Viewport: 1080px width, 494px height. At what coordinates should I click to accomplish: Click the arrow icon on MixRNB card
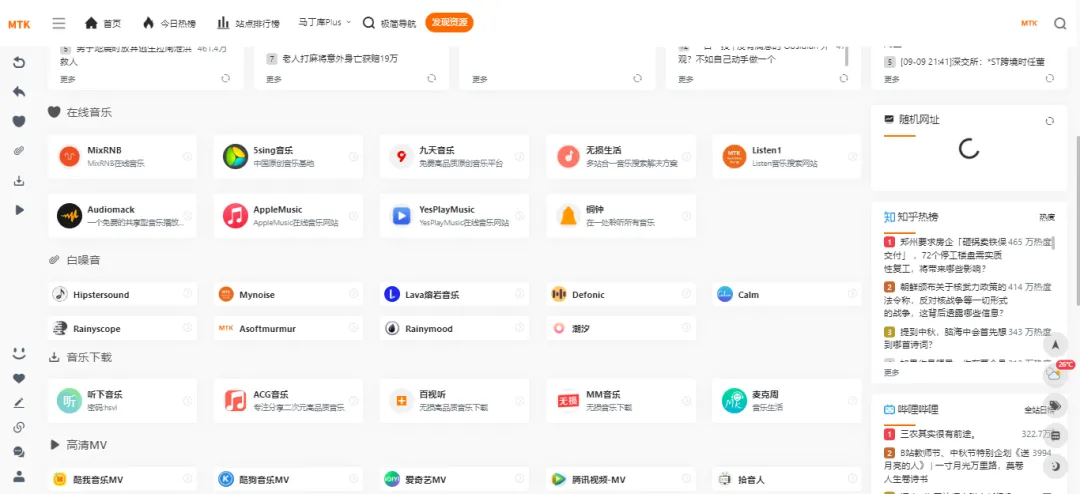tap(186, 156)
